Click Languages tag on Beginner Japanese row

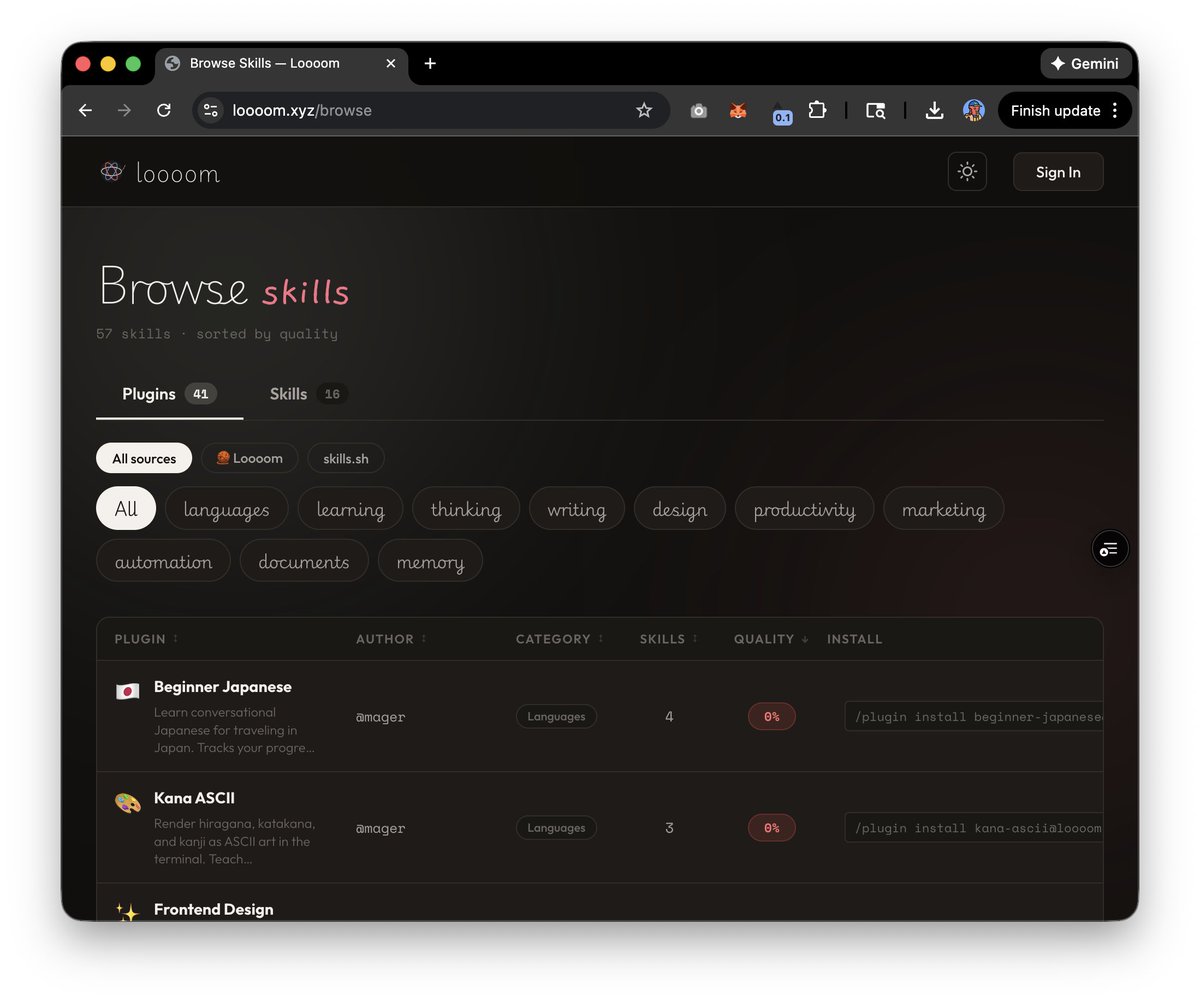pos(556,716)
